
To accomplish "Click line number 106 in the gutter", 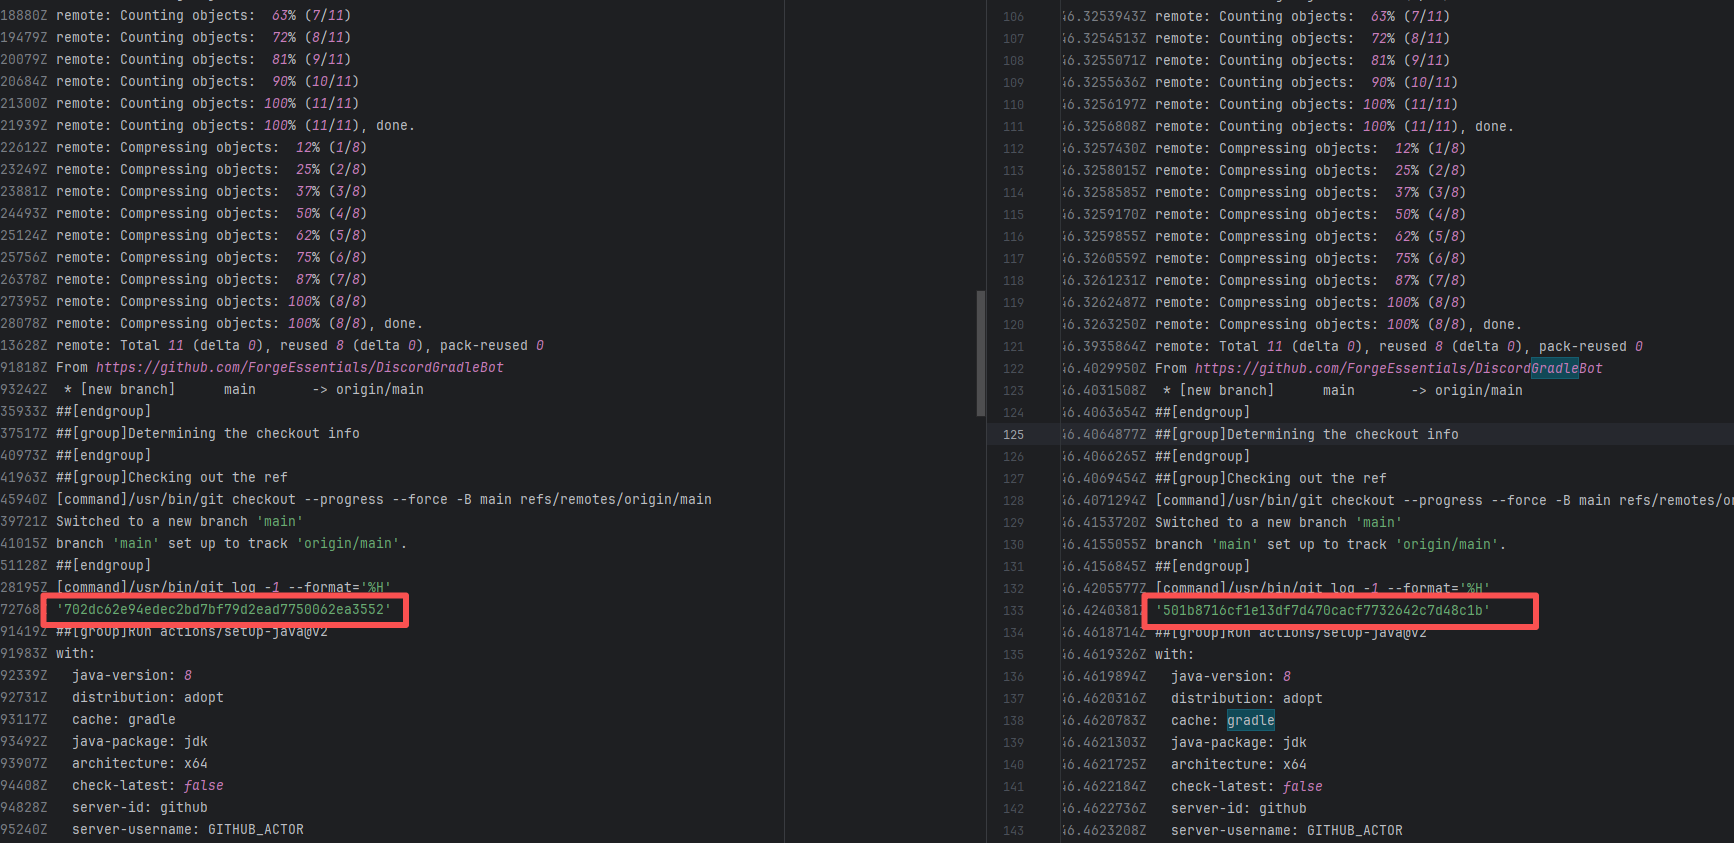I will [1013, 17].
